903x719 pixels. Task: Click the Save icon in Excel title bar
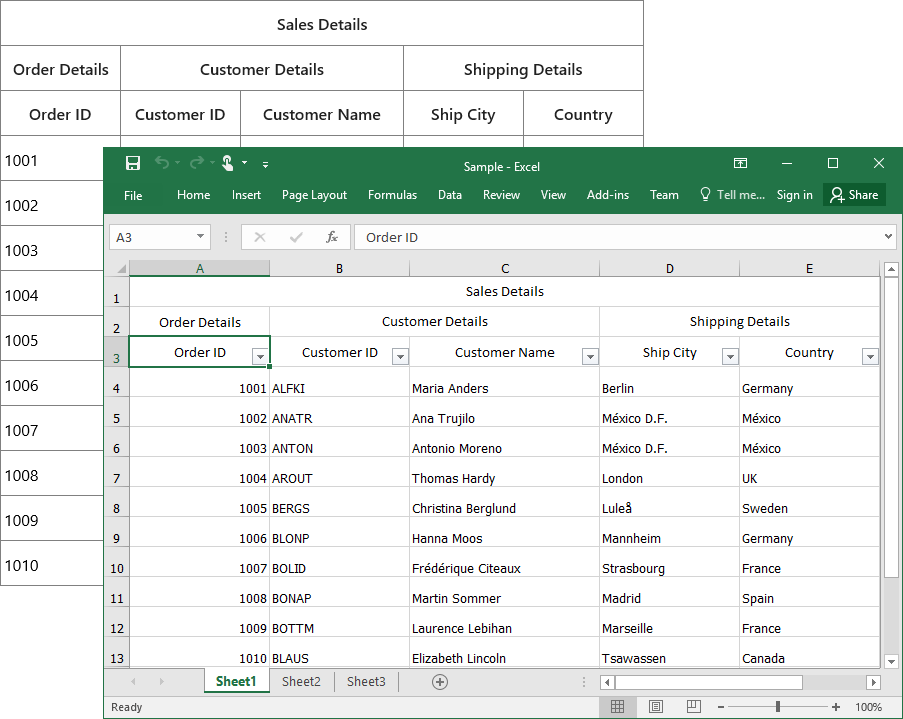pyautogui.click(x=133, y=163)
